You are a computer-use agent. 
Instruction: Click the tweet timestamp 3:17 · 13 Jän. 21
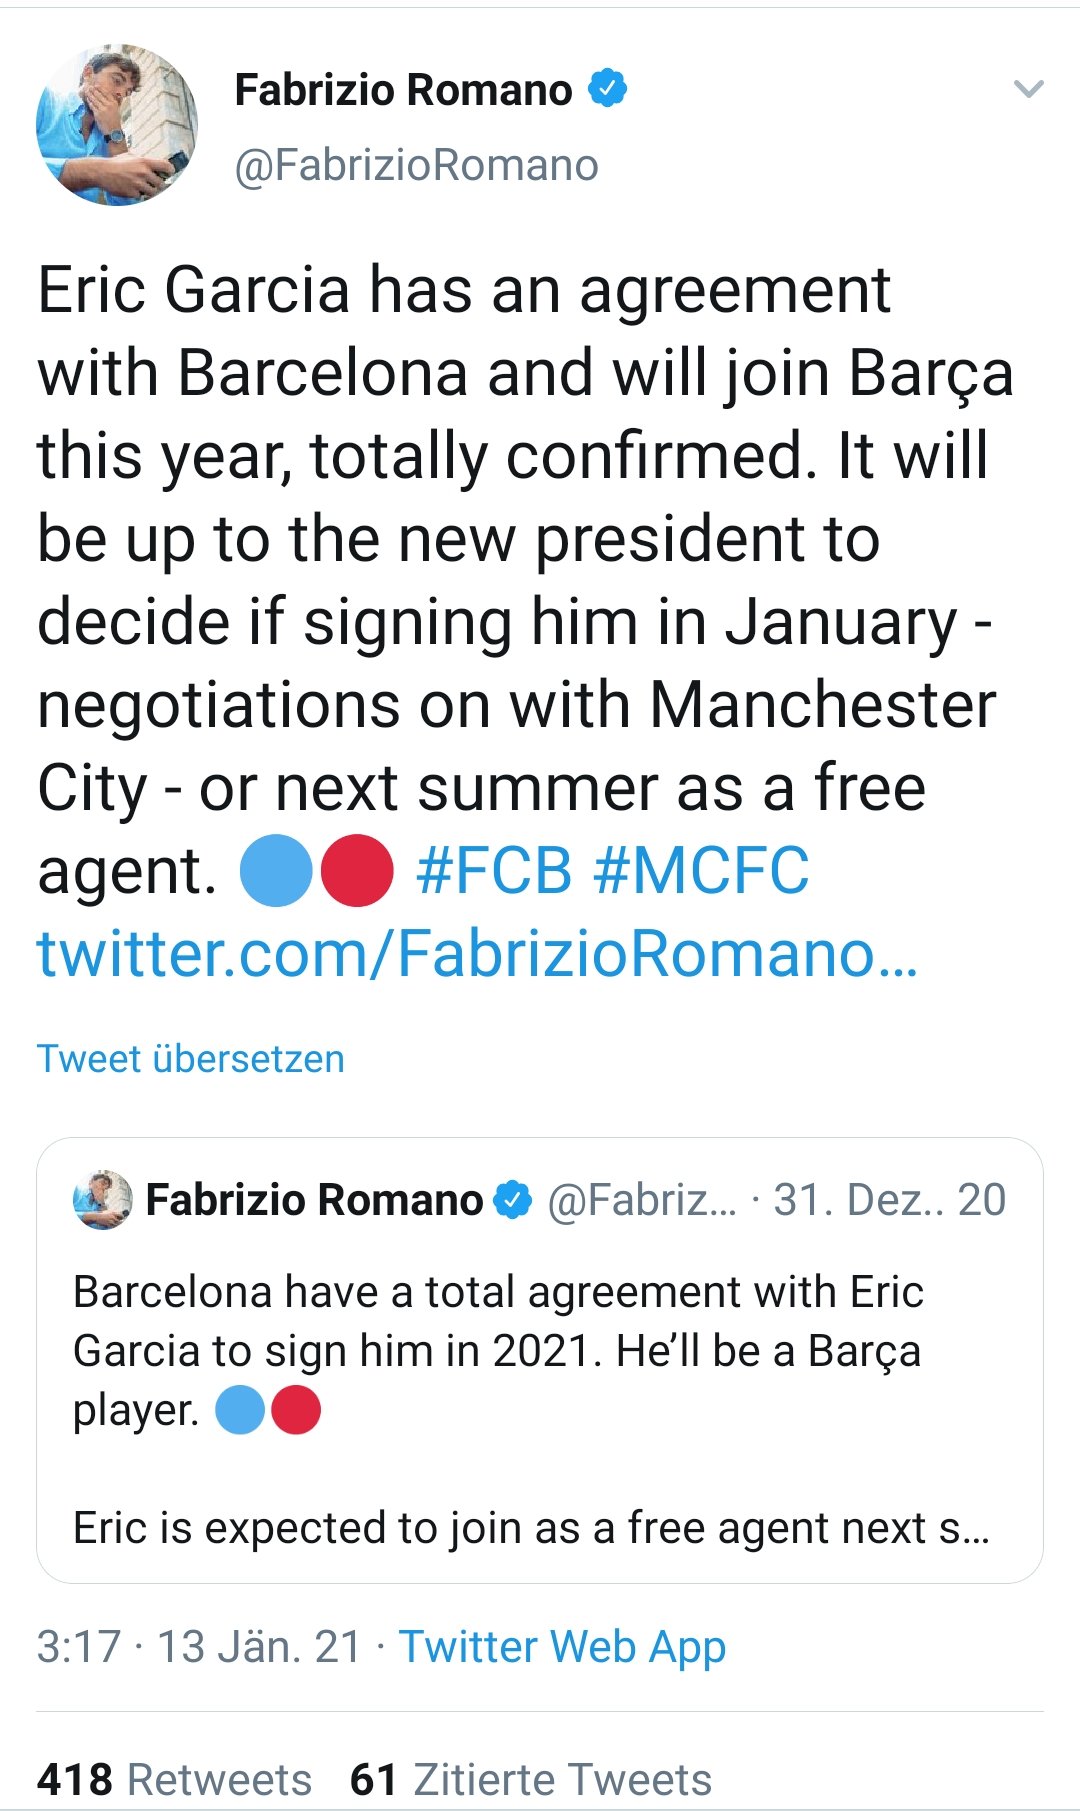point(198,1646)
